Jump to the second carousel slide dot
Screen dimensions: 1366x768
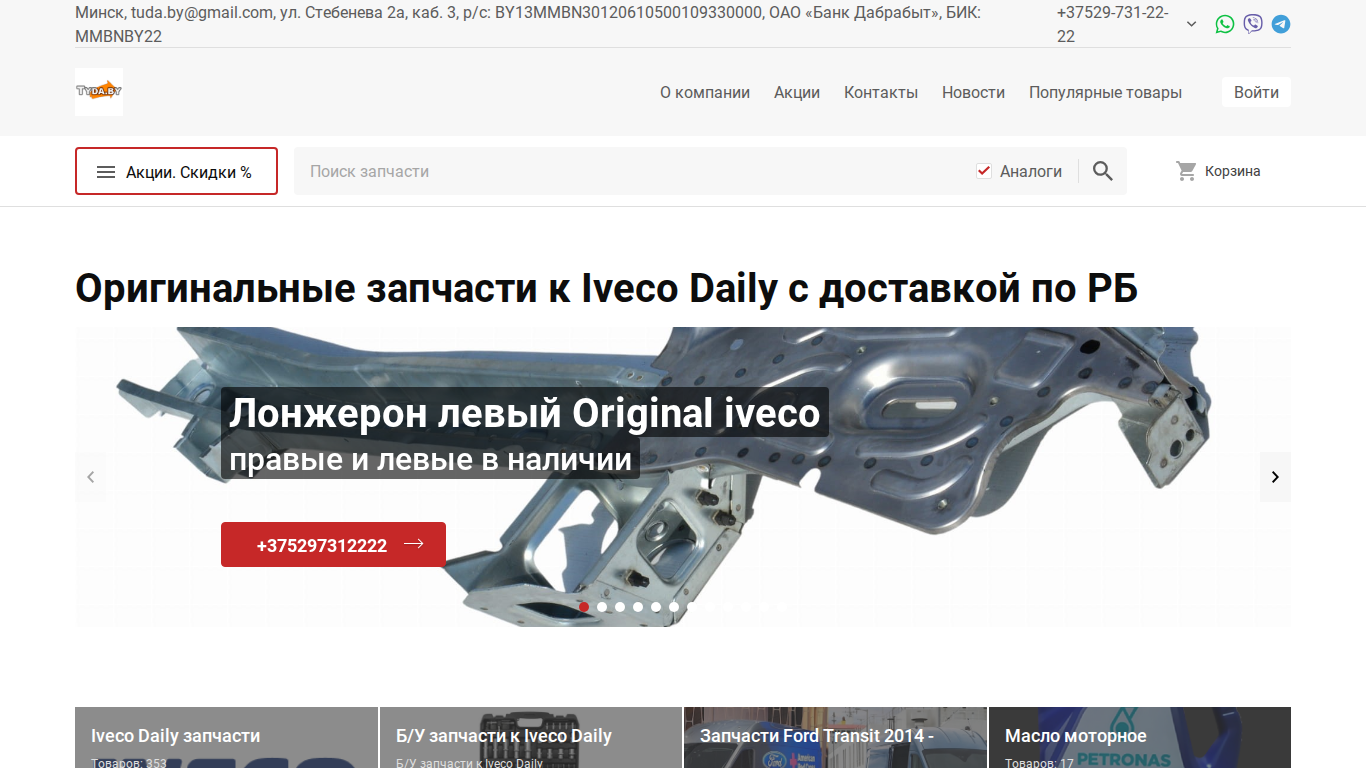pos(602,607)
